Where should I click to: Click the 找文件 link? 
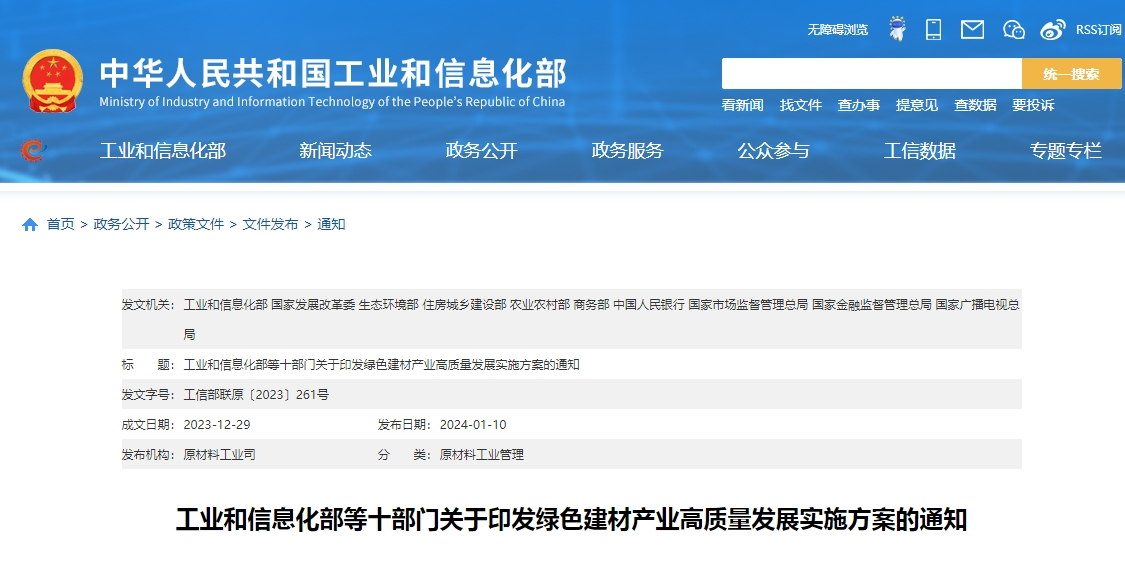[801, 105]
